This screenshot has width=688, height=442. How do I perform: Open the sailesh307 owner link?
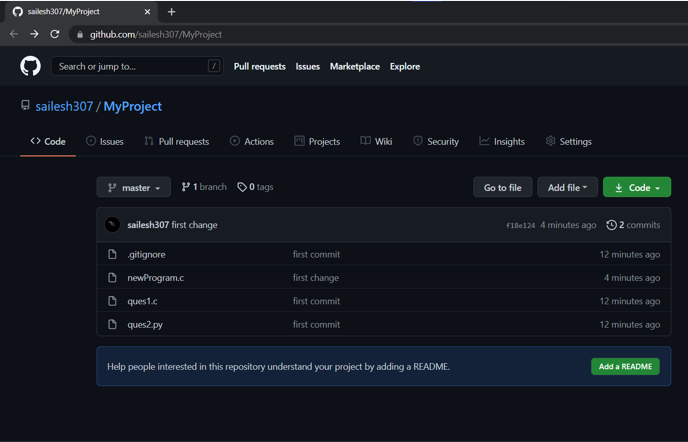64,106
